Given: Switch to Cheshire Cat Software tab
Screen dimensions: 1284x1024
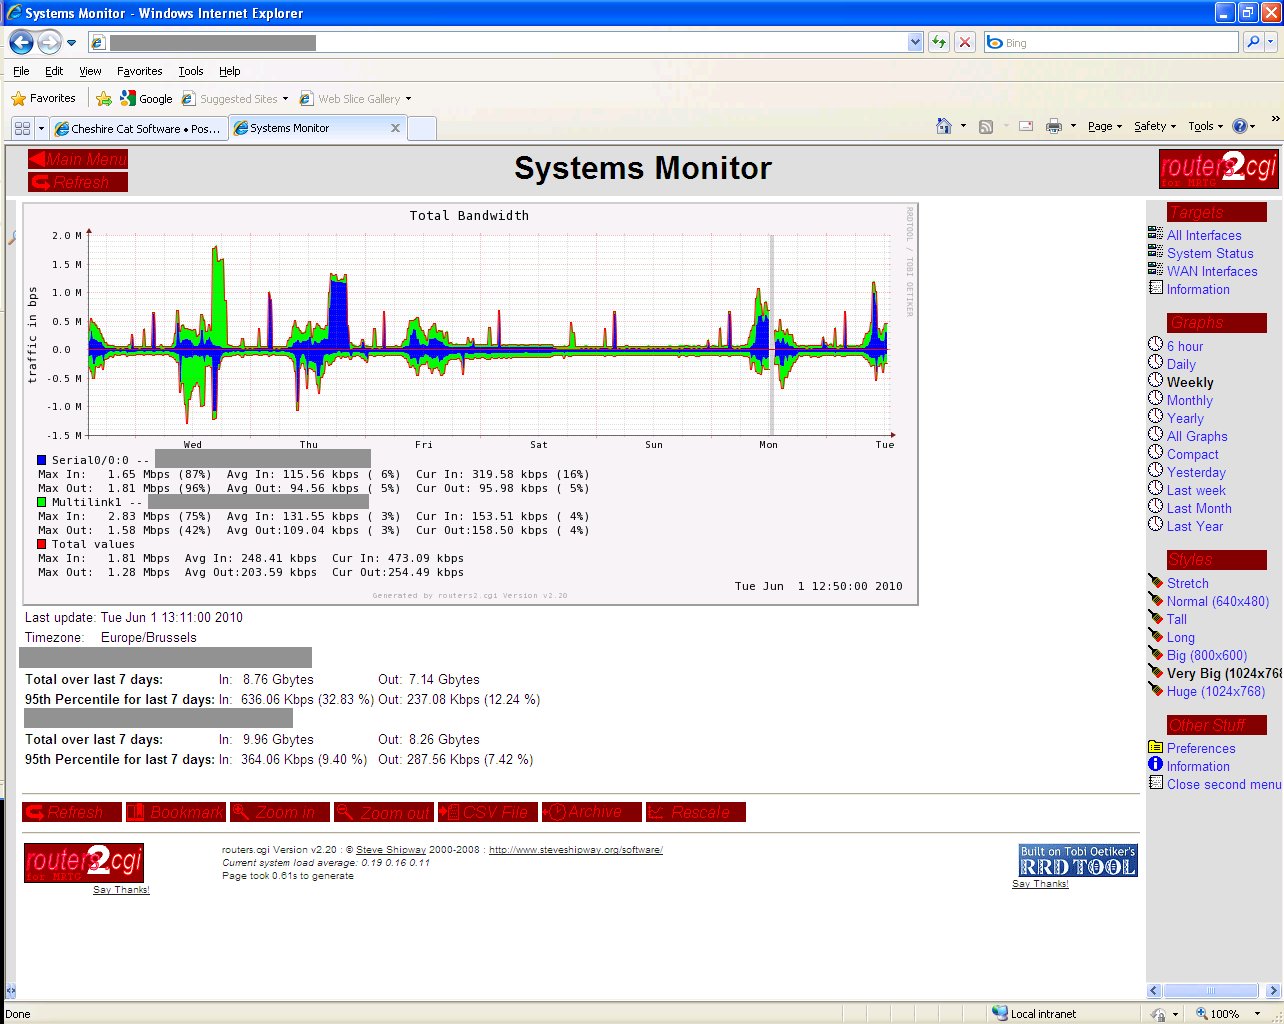Looking at the screenshot, I should pos(137,129).
